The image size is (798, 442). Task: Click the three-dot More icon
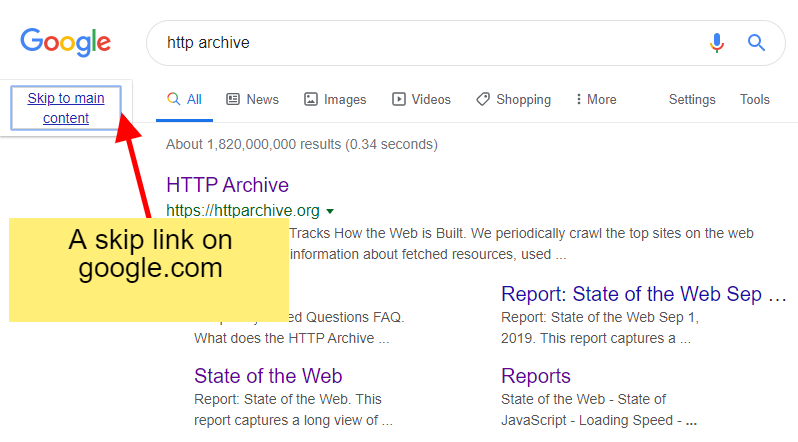[579, 99]
